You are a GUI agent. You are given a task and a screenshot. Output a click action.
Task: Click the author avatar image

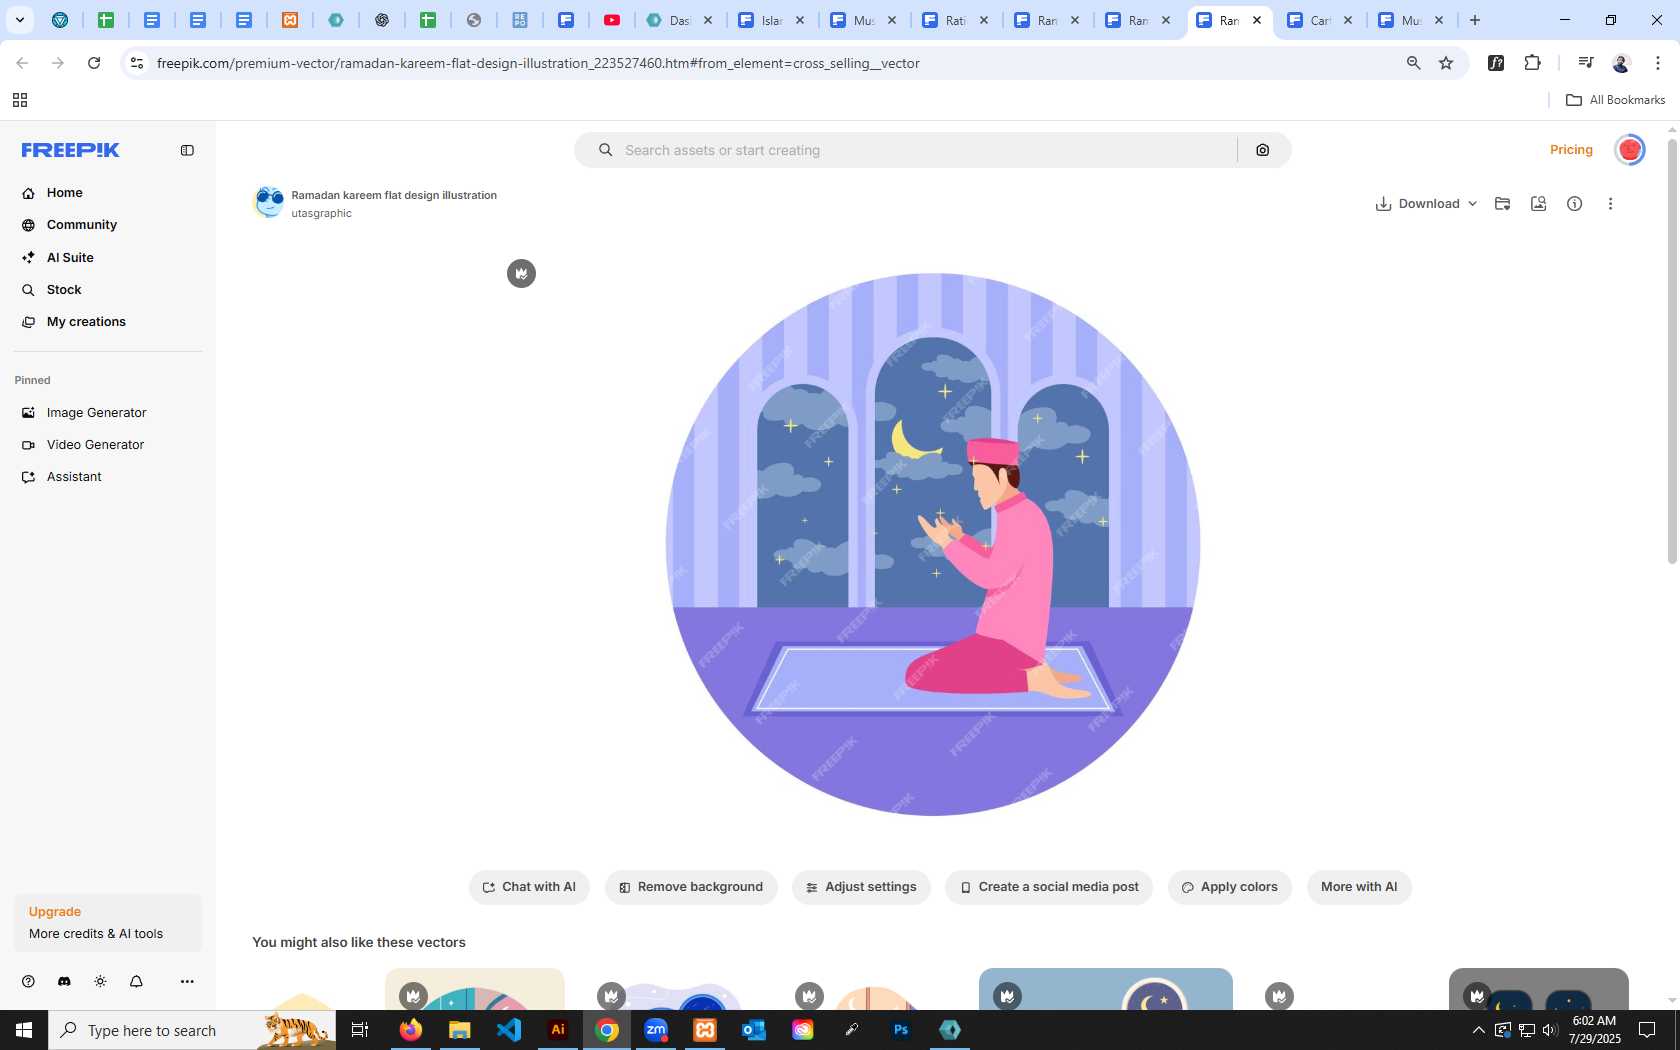(268, 203)
